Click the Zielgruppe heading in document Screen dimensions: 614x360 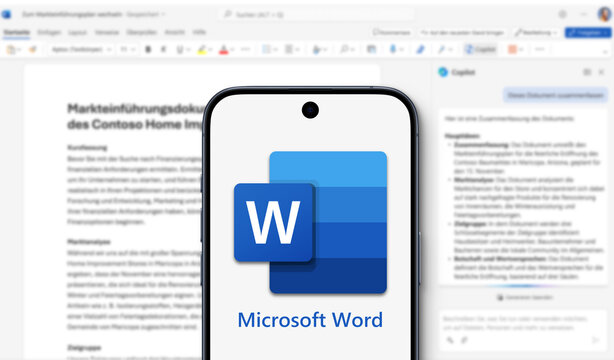84,347
